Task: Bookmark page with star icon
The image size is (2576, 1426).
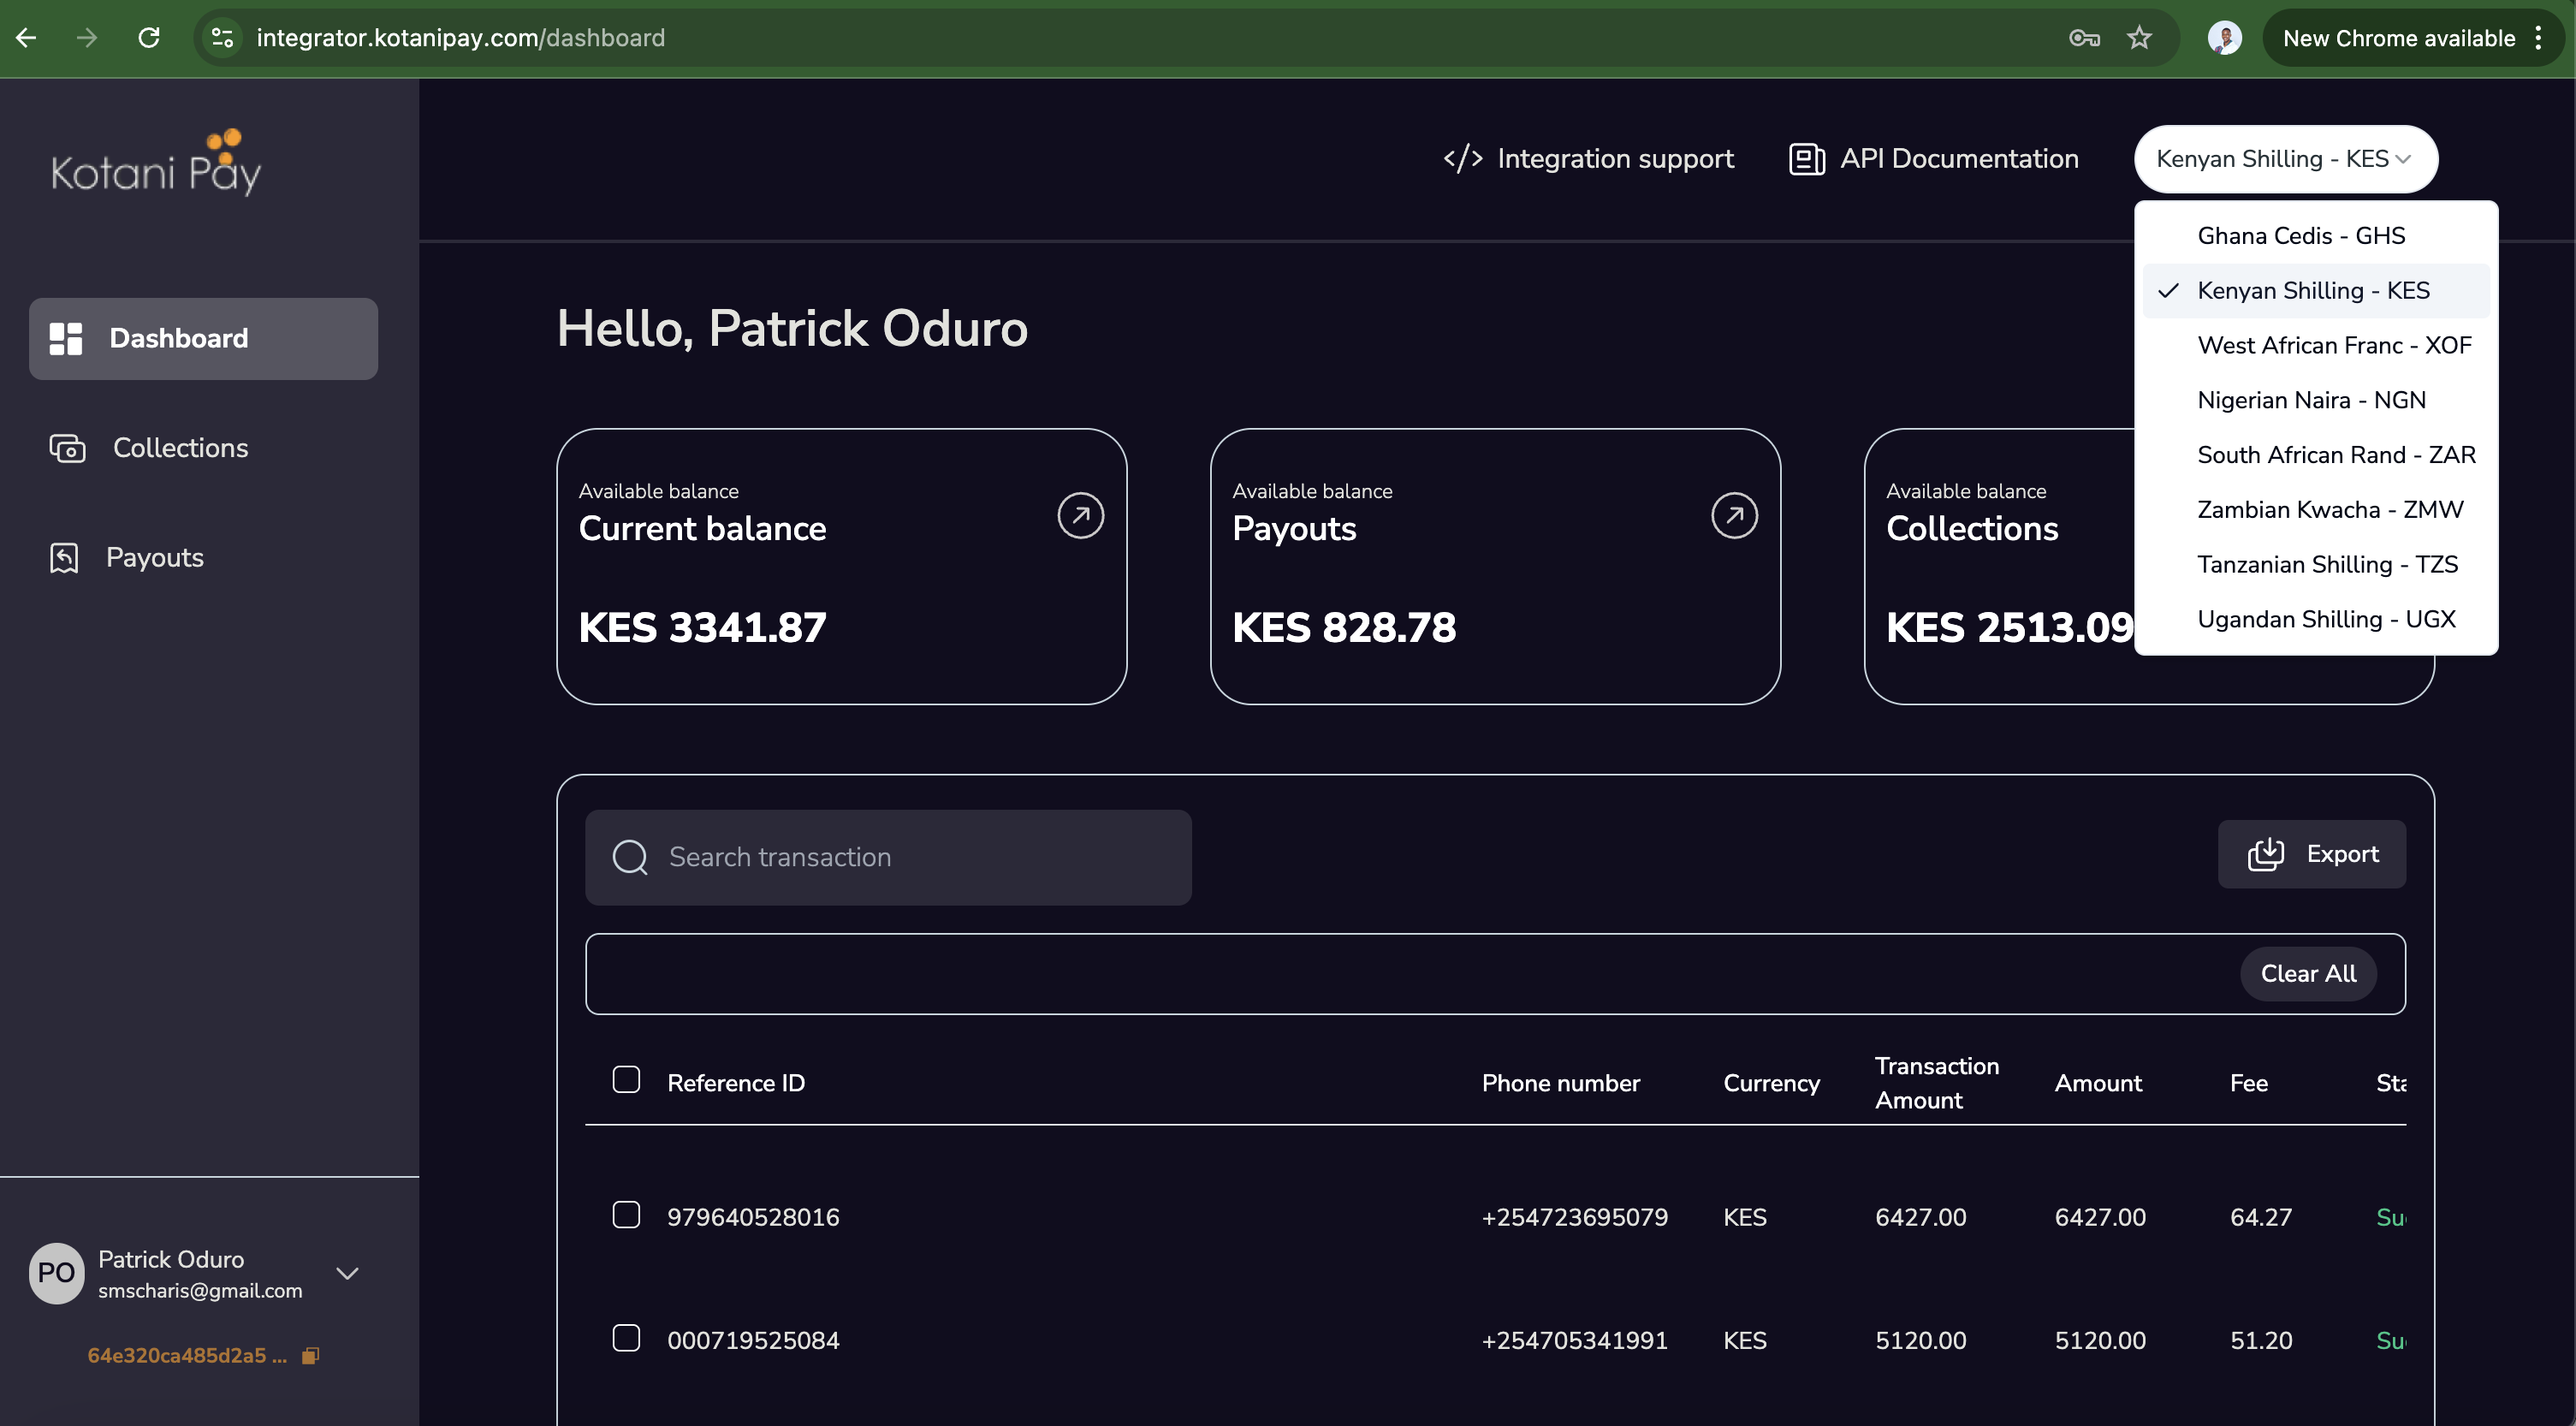Action: pyautogui.click(x=2139, y=38)
